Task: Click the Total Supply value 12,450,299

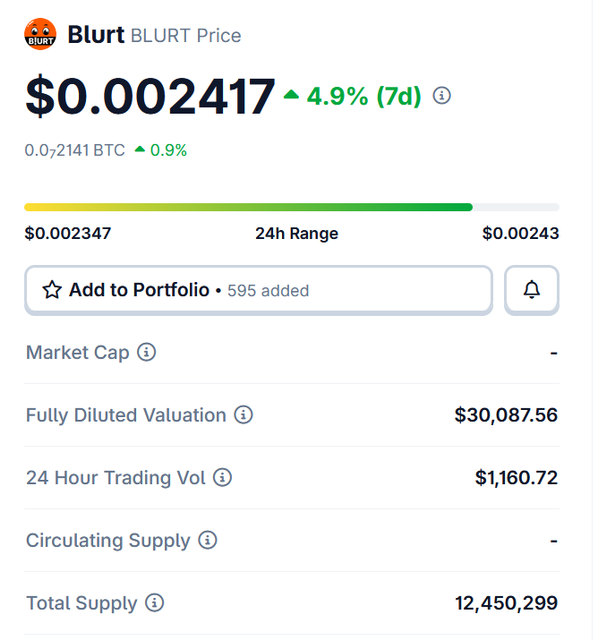Action: point(506,603)
